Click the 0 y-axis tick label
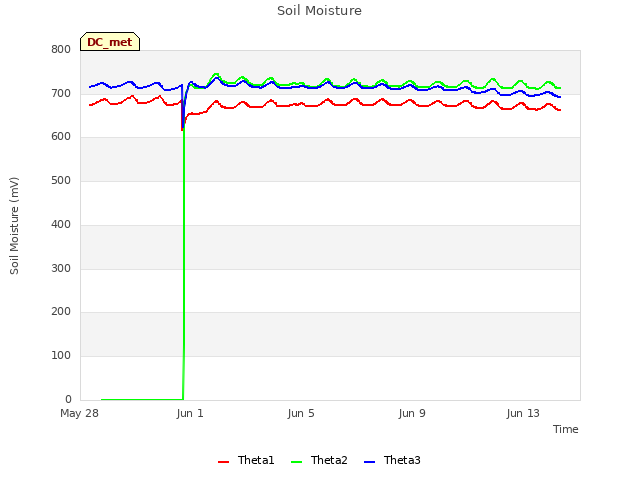 [68, 399]
